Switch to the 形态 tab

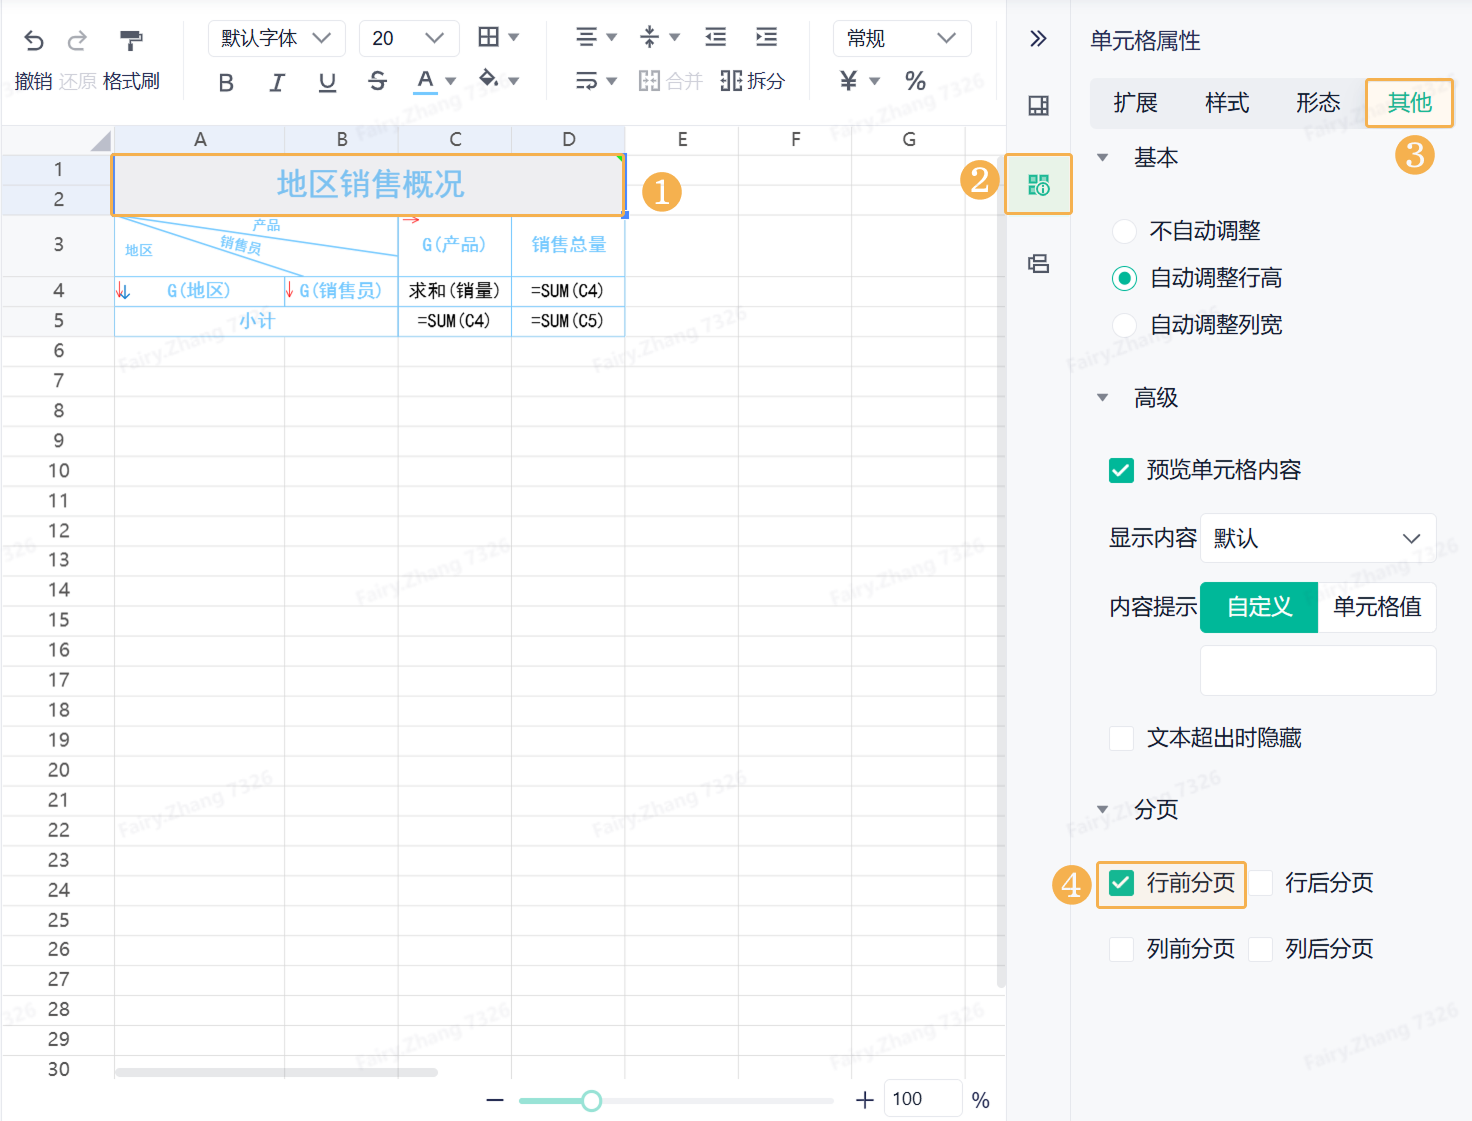1318,103
